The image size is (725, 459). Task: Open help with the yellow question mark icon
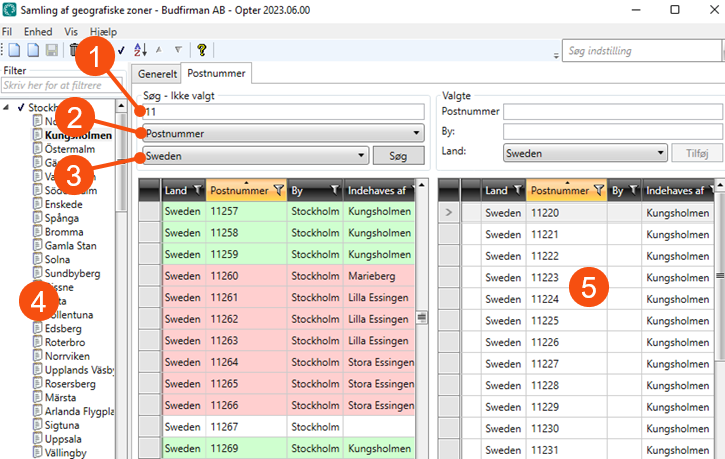click(202, 49)
